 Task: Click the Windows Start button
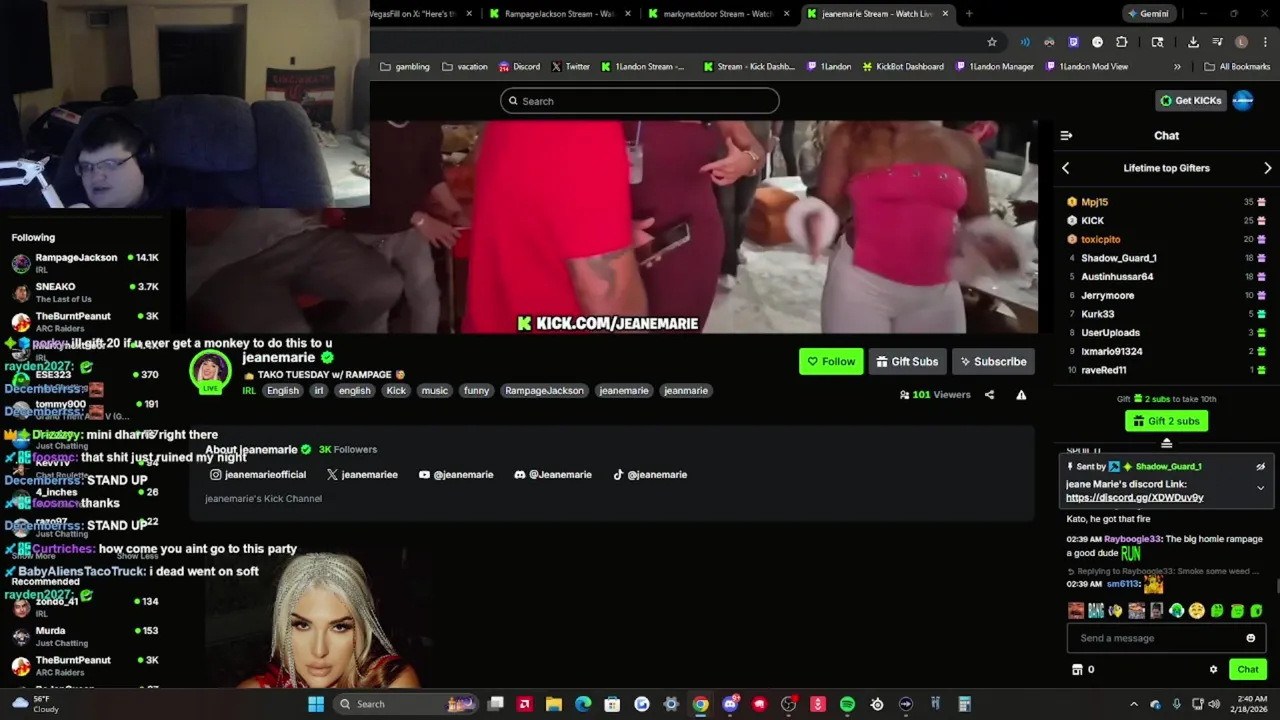tap(316, 704)
